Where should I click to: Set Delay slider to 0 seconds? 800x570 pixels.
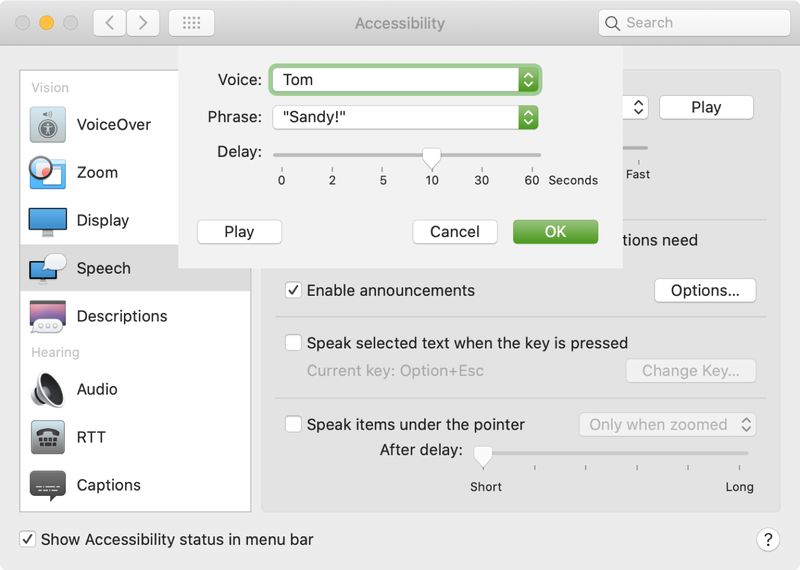tap(282, 155)
